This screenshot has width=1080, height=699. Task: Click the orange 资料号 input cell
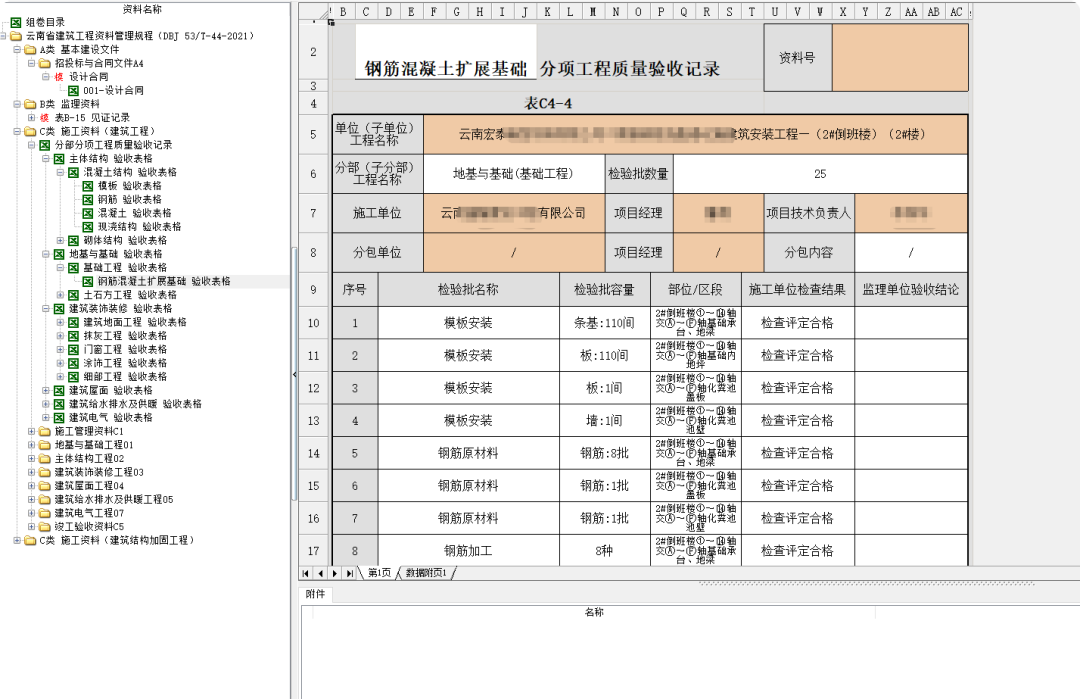pos(900,57)
